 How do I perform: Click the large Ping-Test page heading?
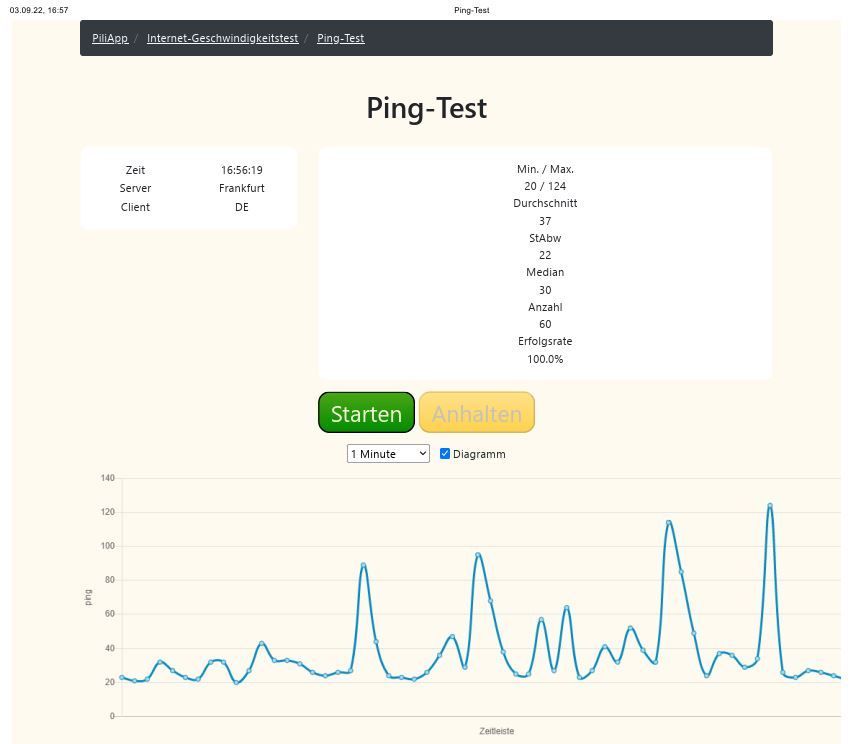pos(426,108)
